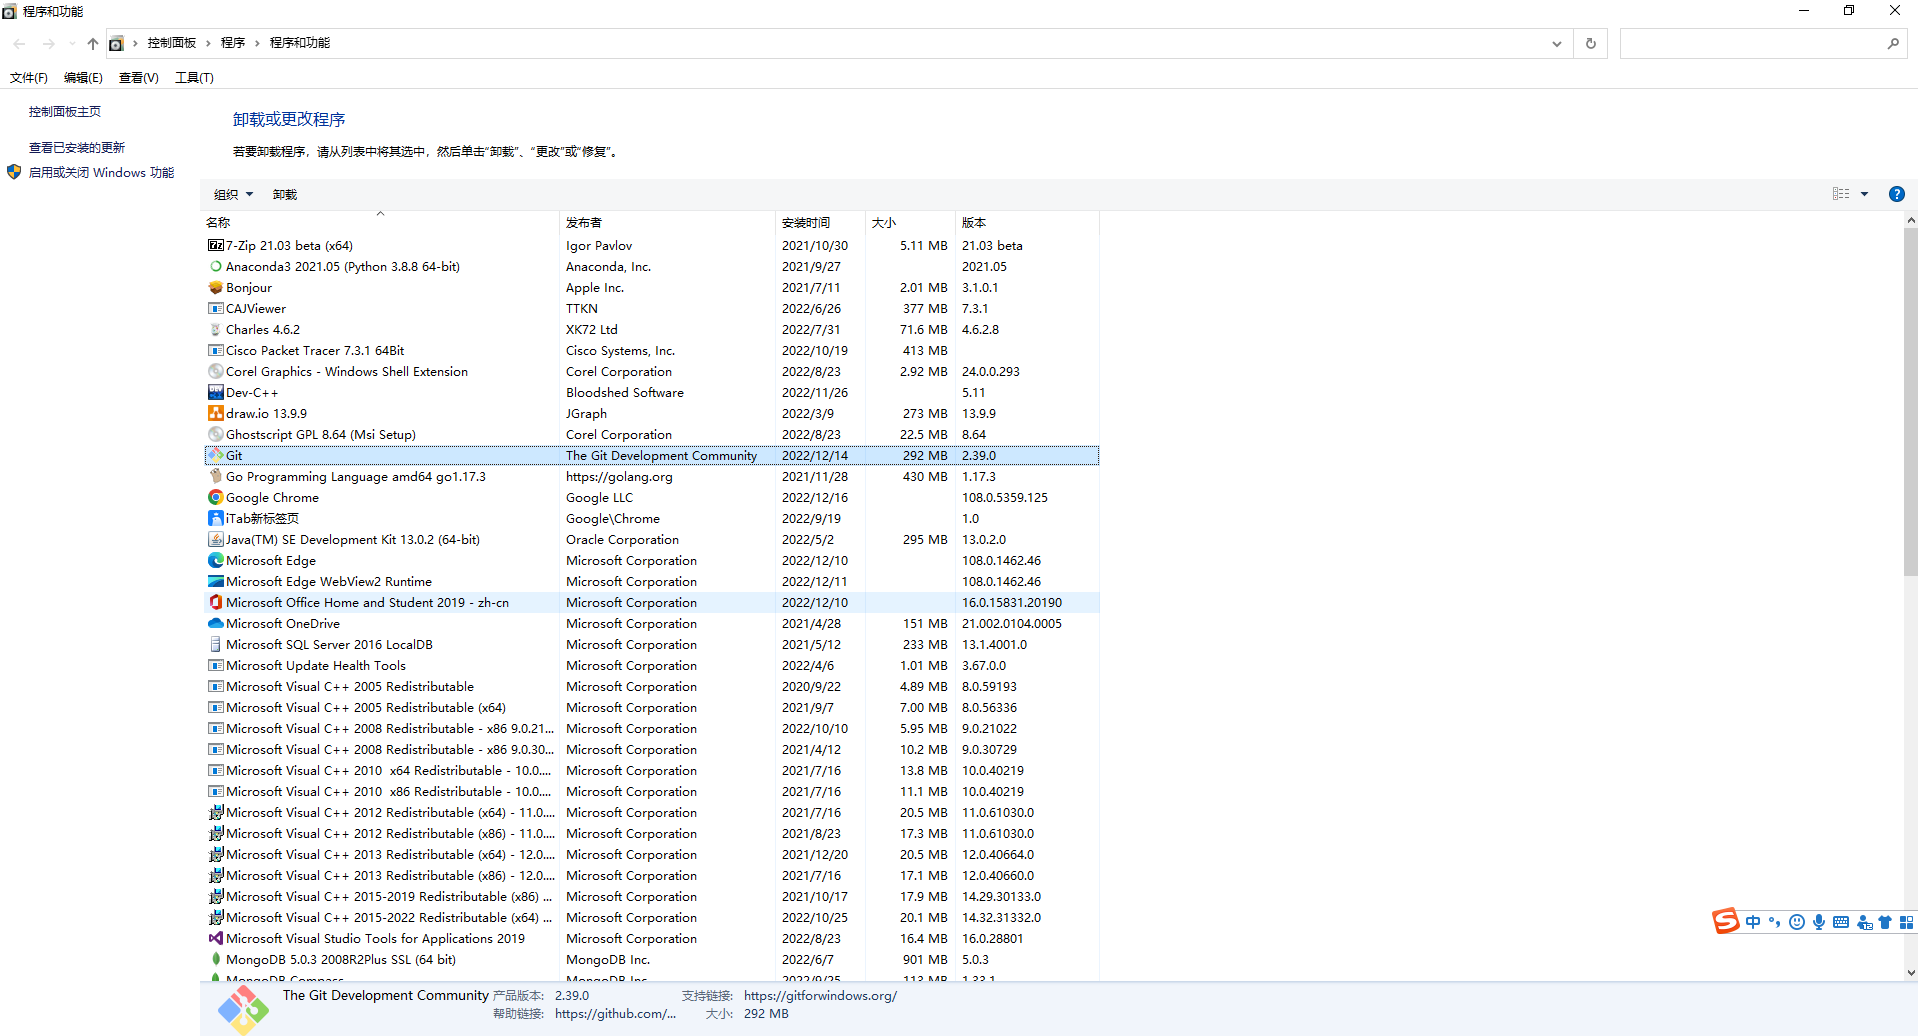Image resolution: width=1918 pixels, height=1036 pixels.
Task: Click the Java SE Development Kit icon
Action: coord(215,539)
